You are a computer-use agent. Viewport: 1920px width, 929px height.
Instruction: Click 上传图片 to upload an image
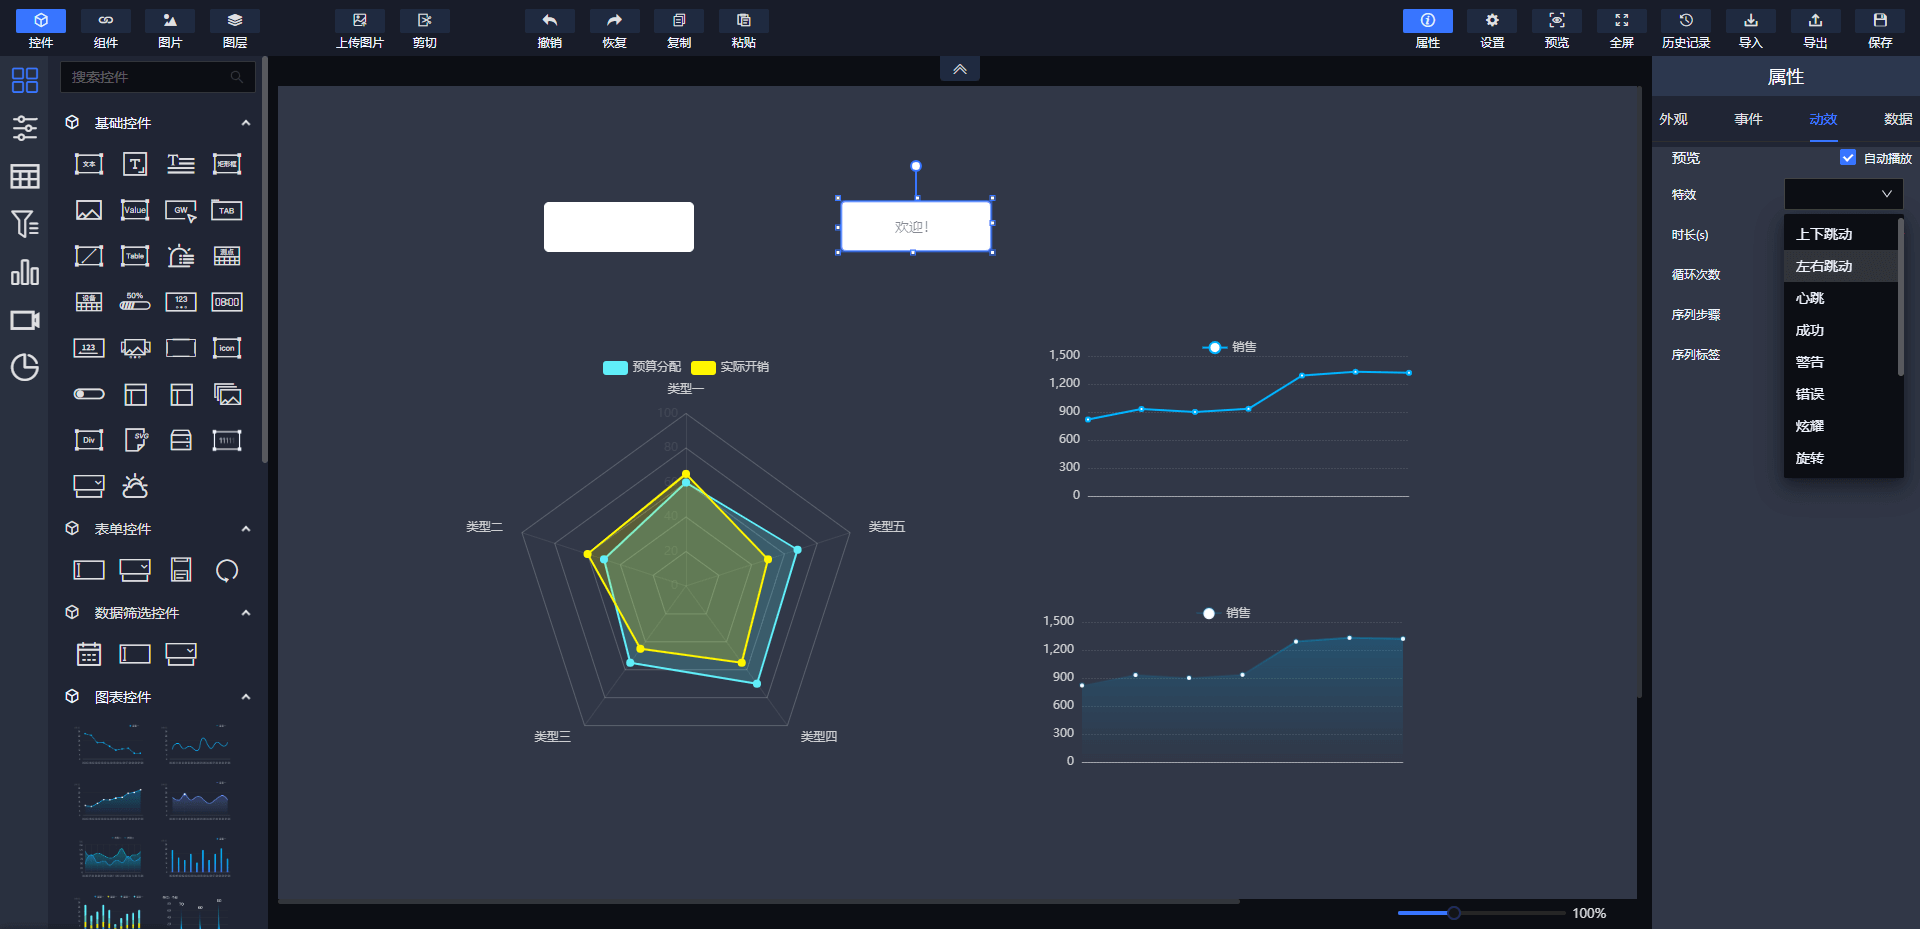coord(360,29)
